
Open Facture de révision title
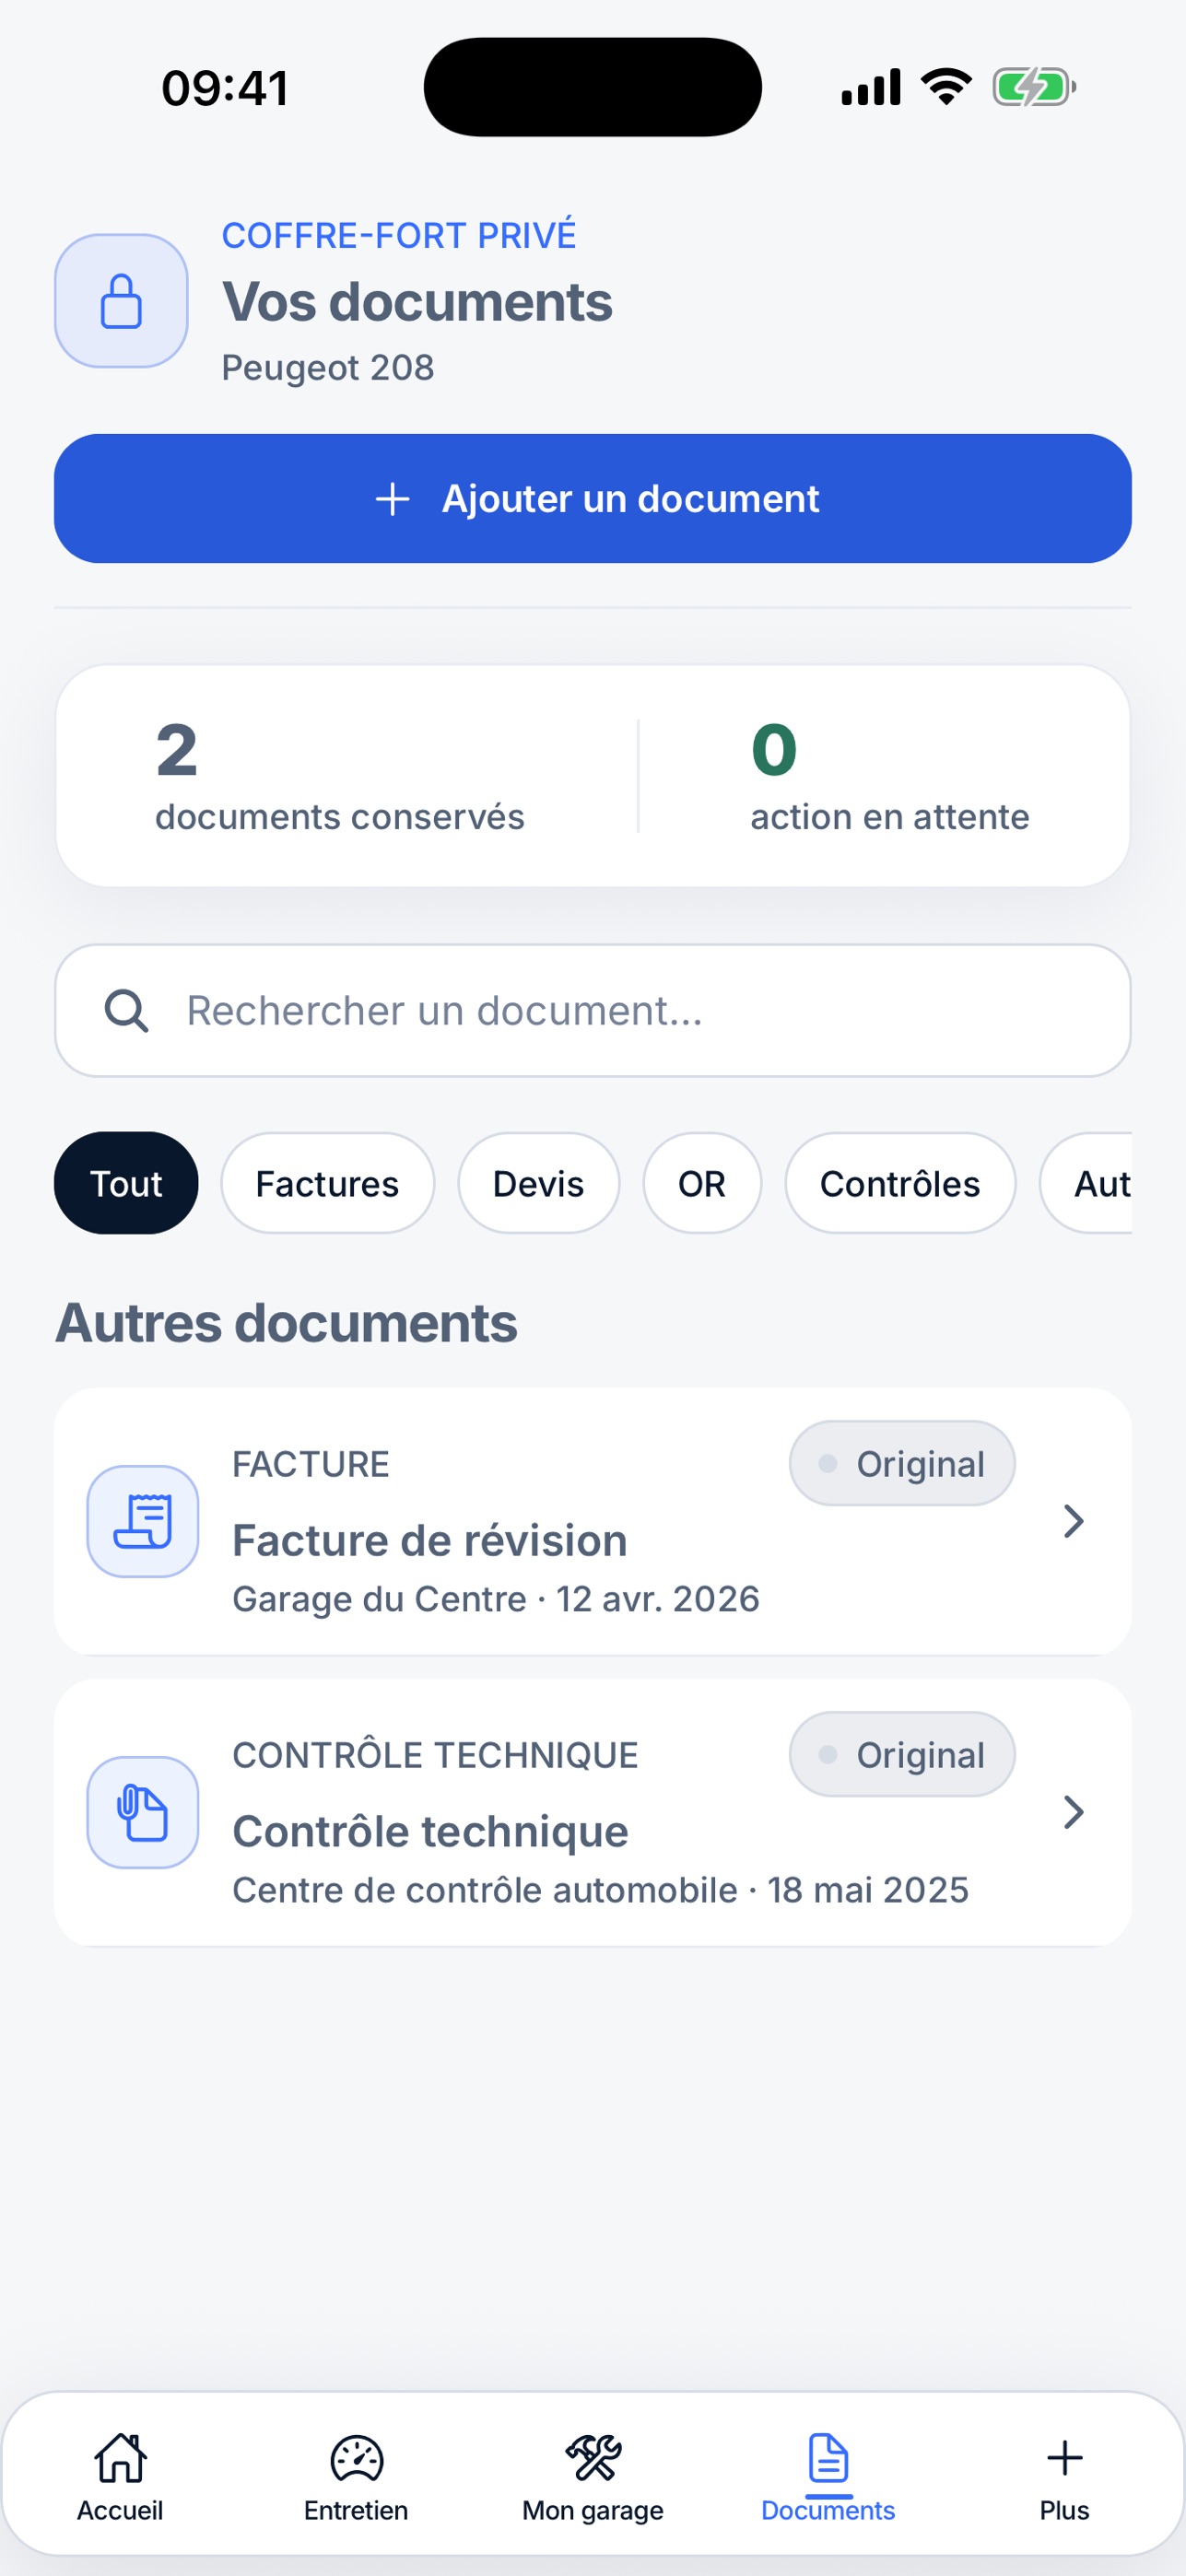(x=430, y=1540)
